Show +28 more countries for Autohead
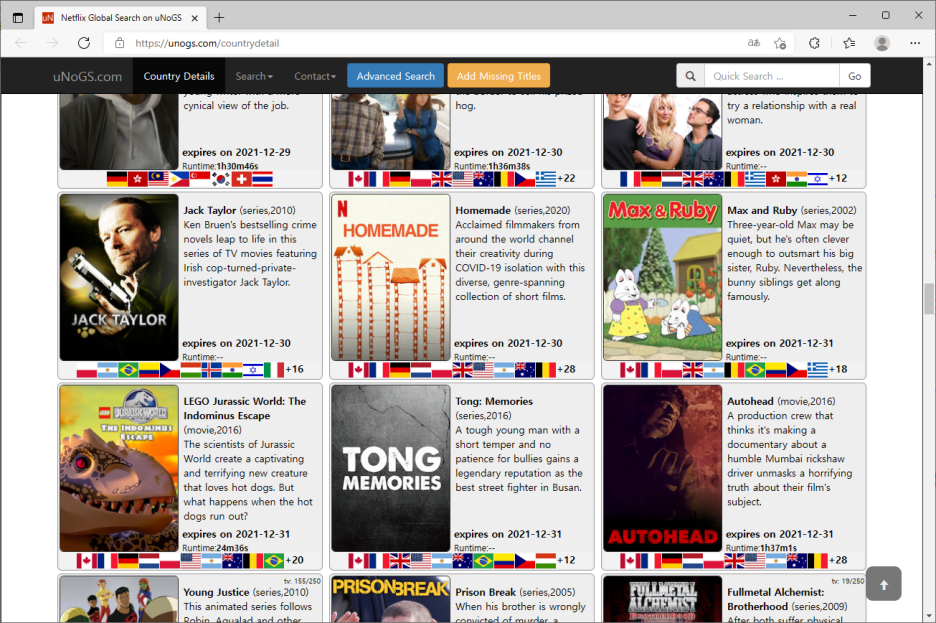Image resolution: width=936 pixels, height=623 pixels. 838,560
